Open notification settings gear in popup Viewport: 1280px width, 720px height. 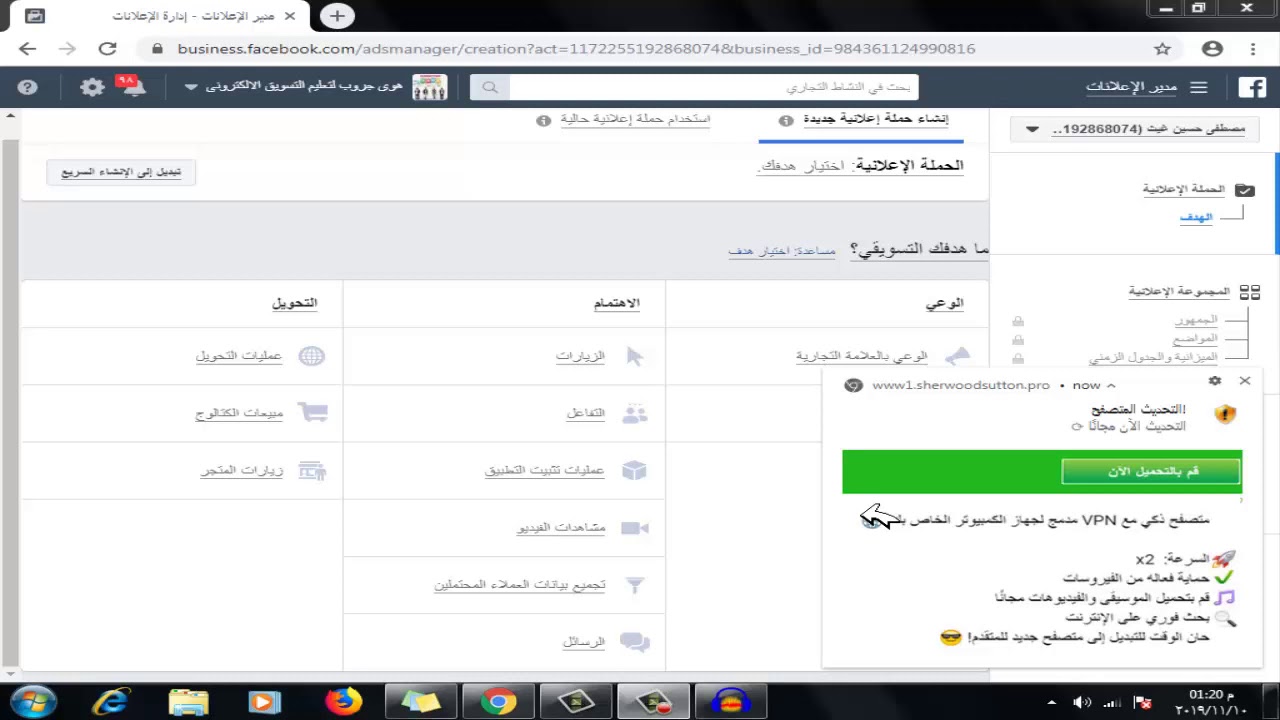click(1215, 381)
